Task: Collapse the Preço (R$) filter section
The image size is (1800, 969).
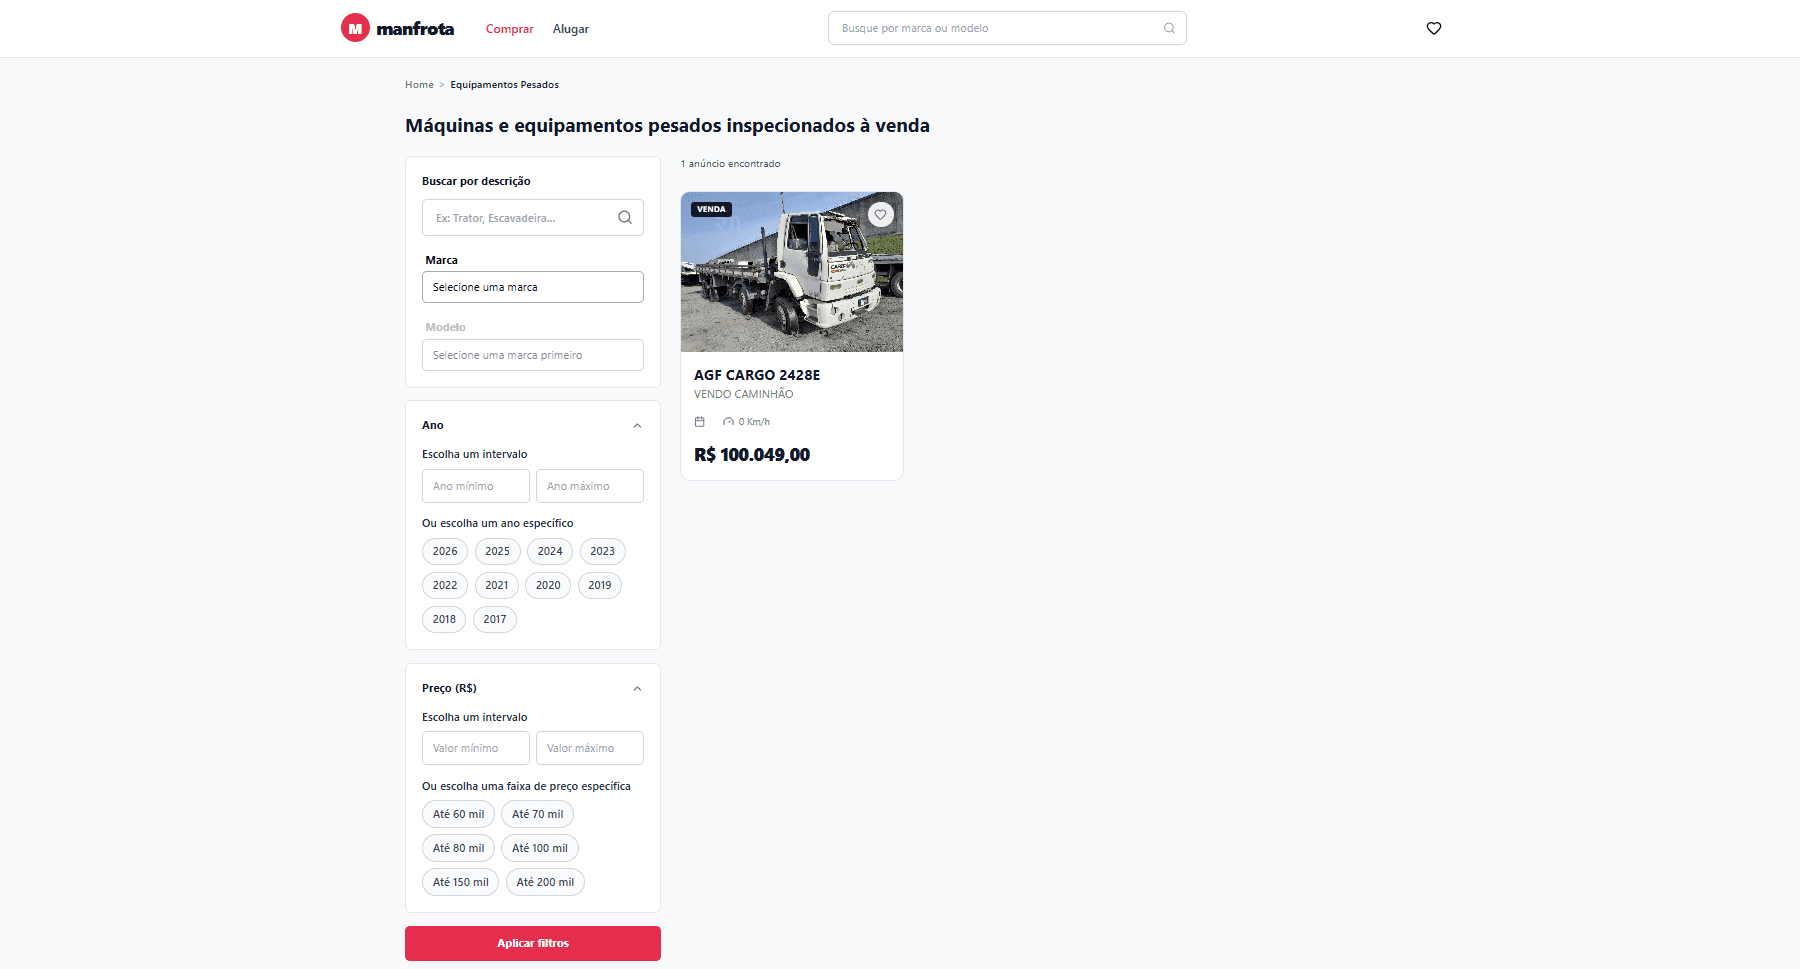Action: [637, 689]
